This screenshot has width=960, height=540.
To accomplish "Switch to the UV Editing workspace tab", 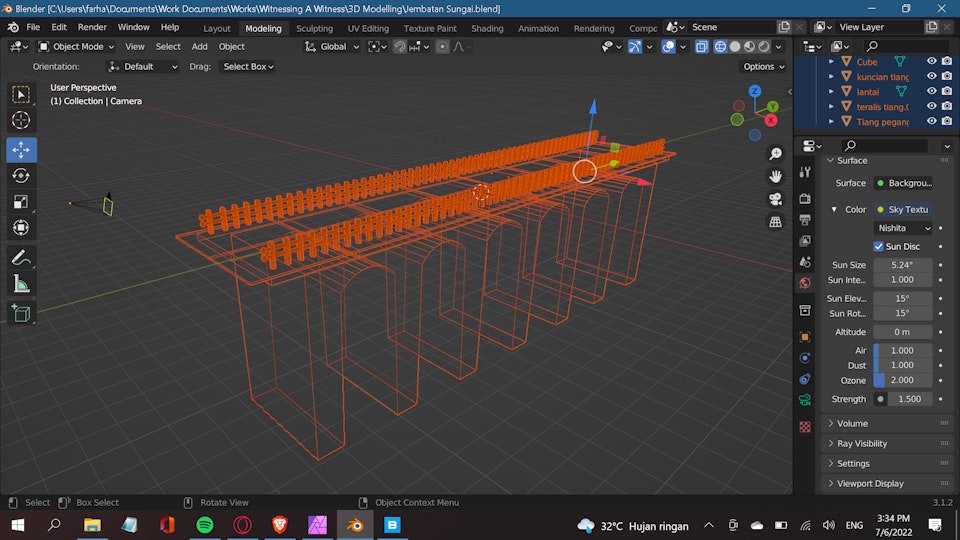I will (368, 28).
